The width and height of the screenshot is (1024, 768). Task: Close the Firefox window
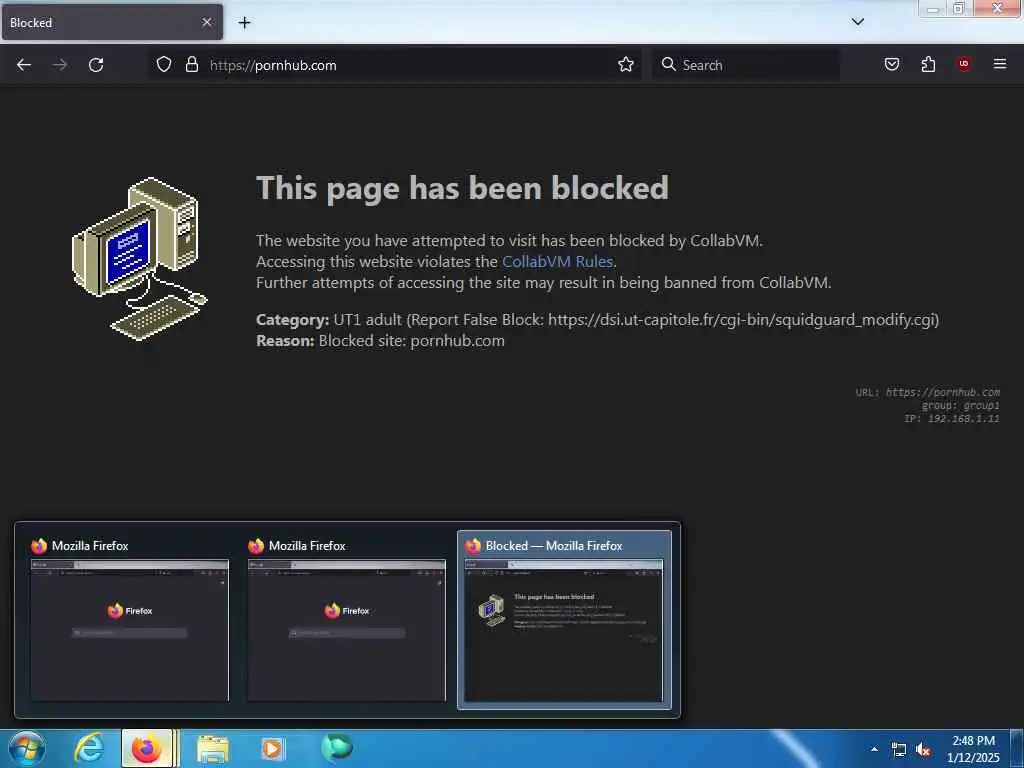click(997, 8)
